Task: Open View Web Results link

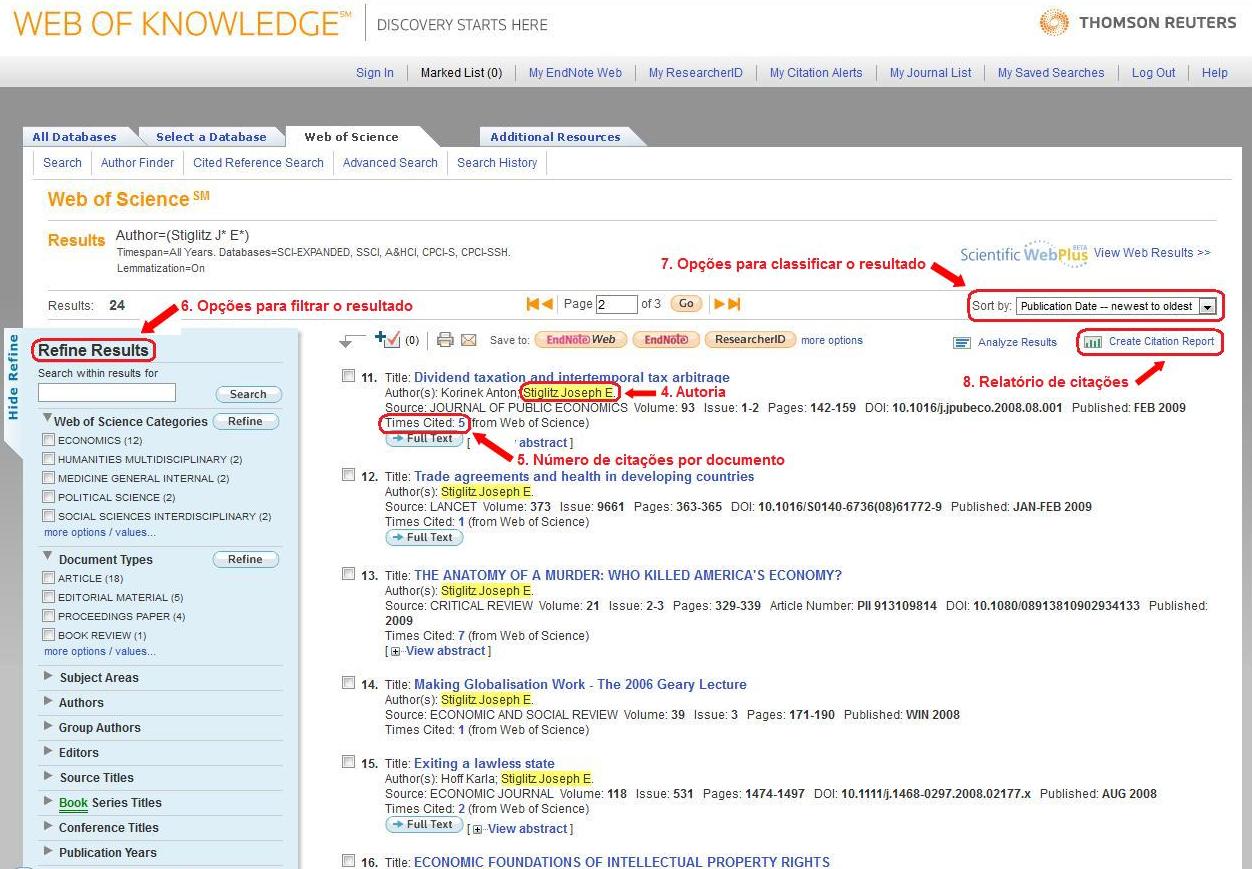Action: click(x=1152, y=253)
